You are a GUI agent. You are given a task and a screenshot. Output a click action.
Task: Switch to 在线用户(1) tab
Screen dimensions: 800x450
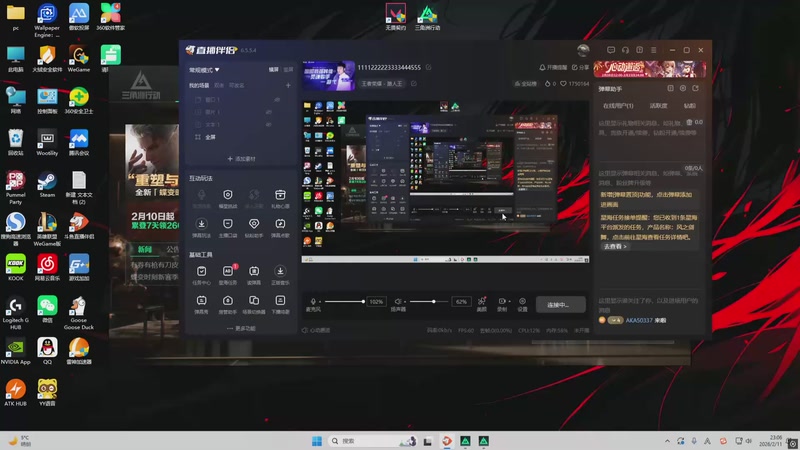[x=618, y=106]
